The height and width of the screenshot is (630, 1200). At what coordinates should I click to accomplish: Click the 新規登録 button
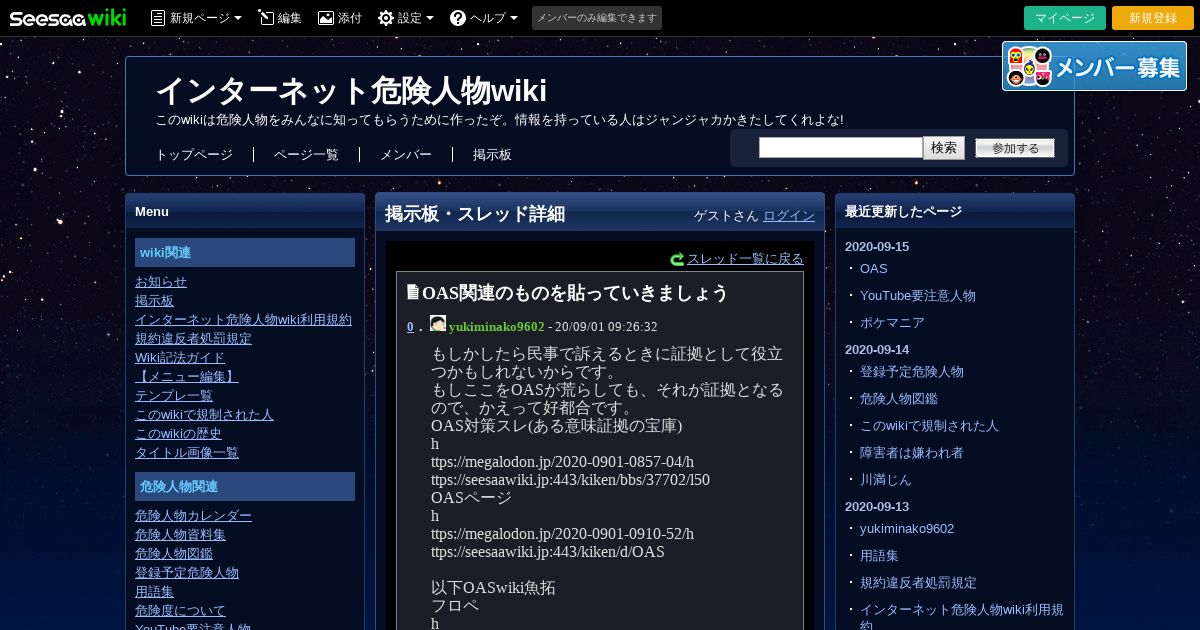pyautogui.click(x=1153, y=18)
